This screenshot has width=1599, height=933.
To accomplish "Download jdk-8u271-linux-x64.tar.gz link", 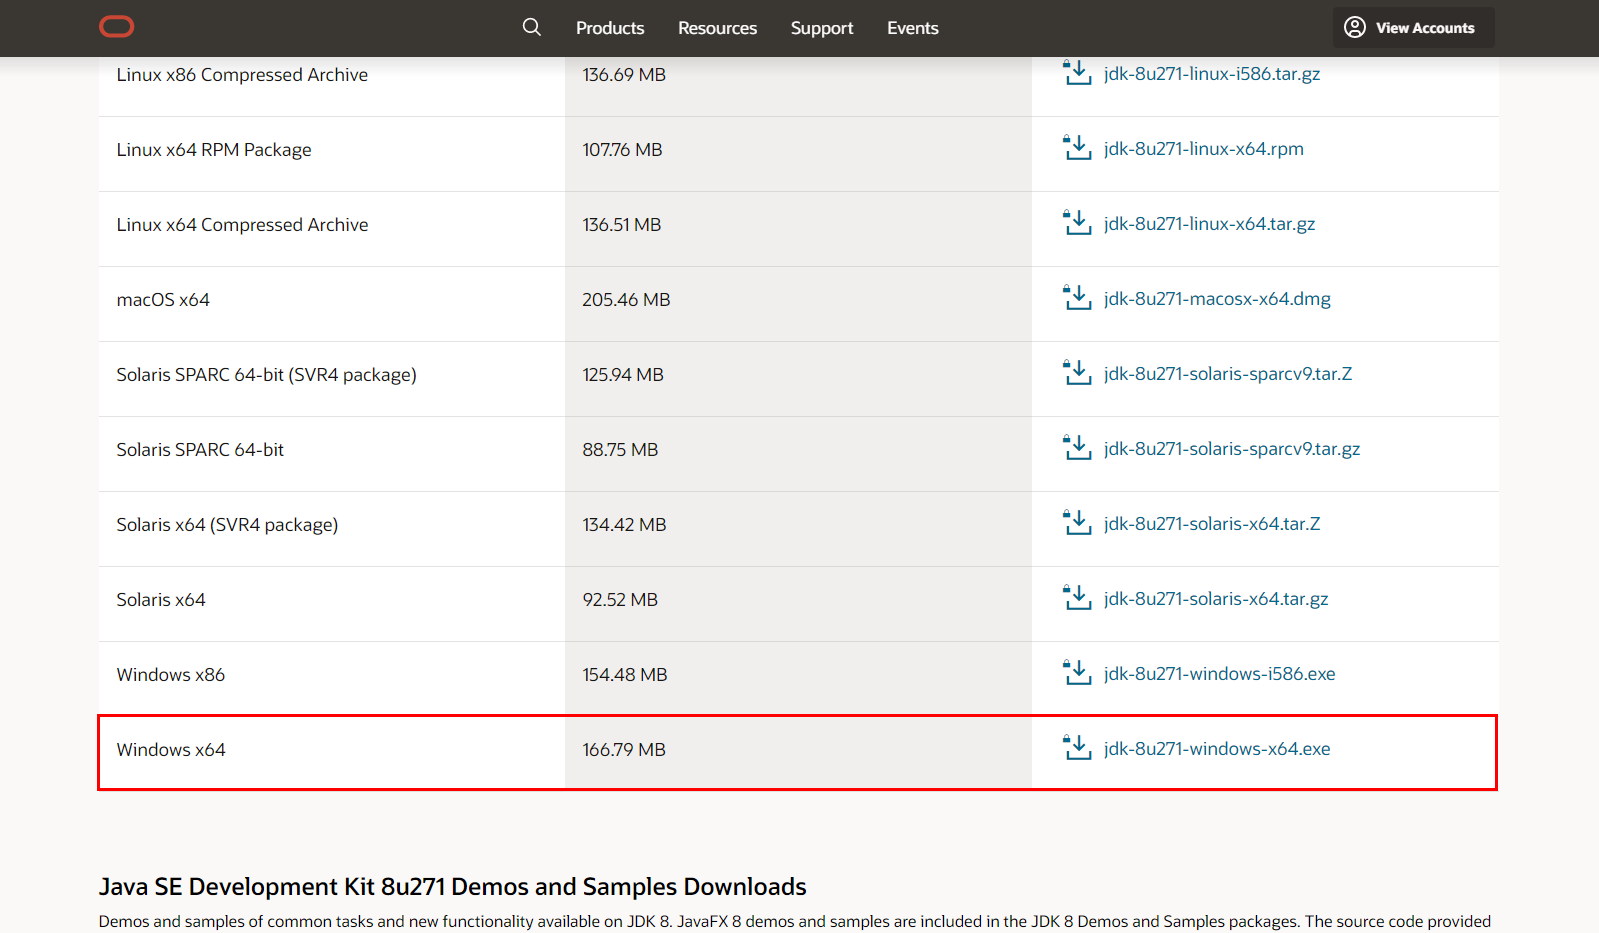I will click(1210, 224).
